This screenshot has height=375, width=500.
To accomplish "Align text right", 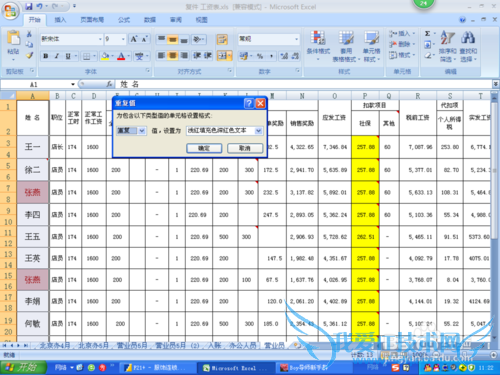I will coord(184,55).
